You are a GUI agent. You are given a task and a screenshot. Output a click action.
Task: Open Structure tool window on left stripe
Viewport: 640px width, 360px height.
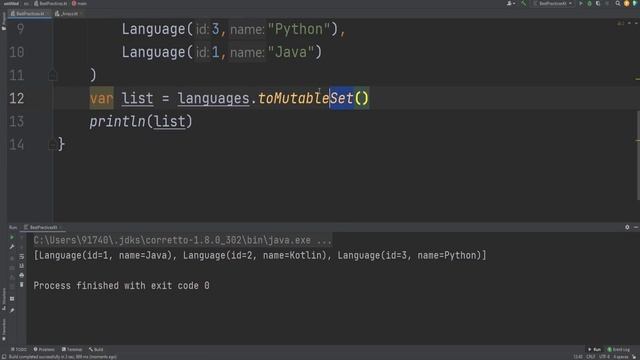3,299
